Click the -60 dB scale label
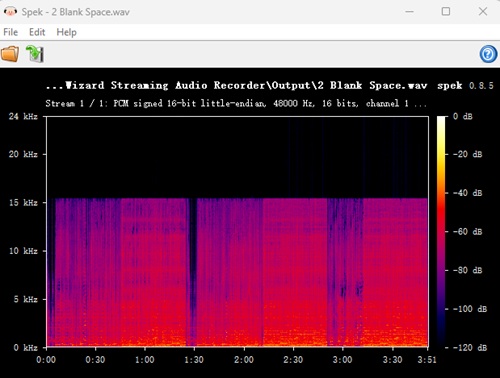Viewport: 500px width, 378px height. pyautogui.click(x=468, y=232)
